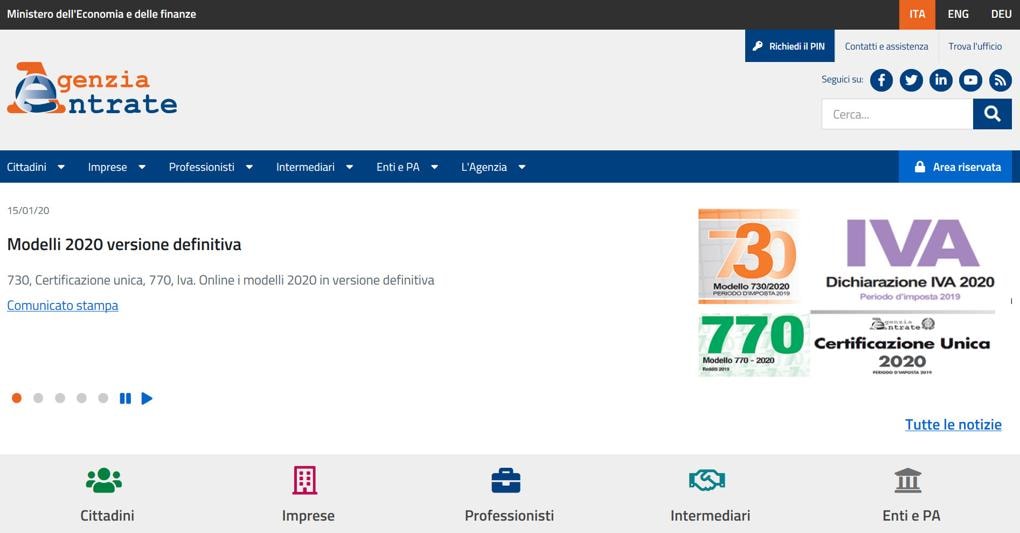Open Contatti e assistenza link

(x=886, y=46)
